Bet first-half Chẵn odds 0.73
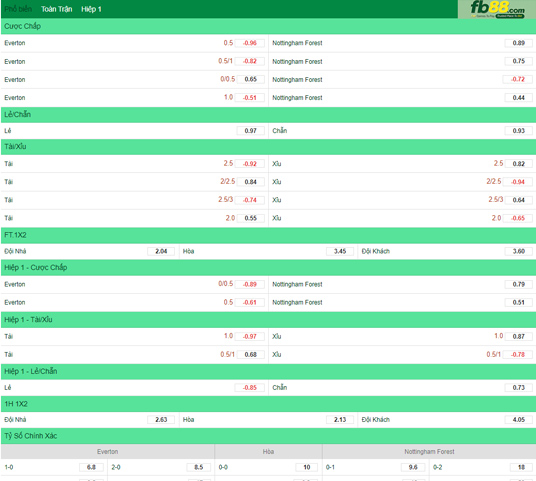Screen dimensions: 536x481 tap(519, 388)
